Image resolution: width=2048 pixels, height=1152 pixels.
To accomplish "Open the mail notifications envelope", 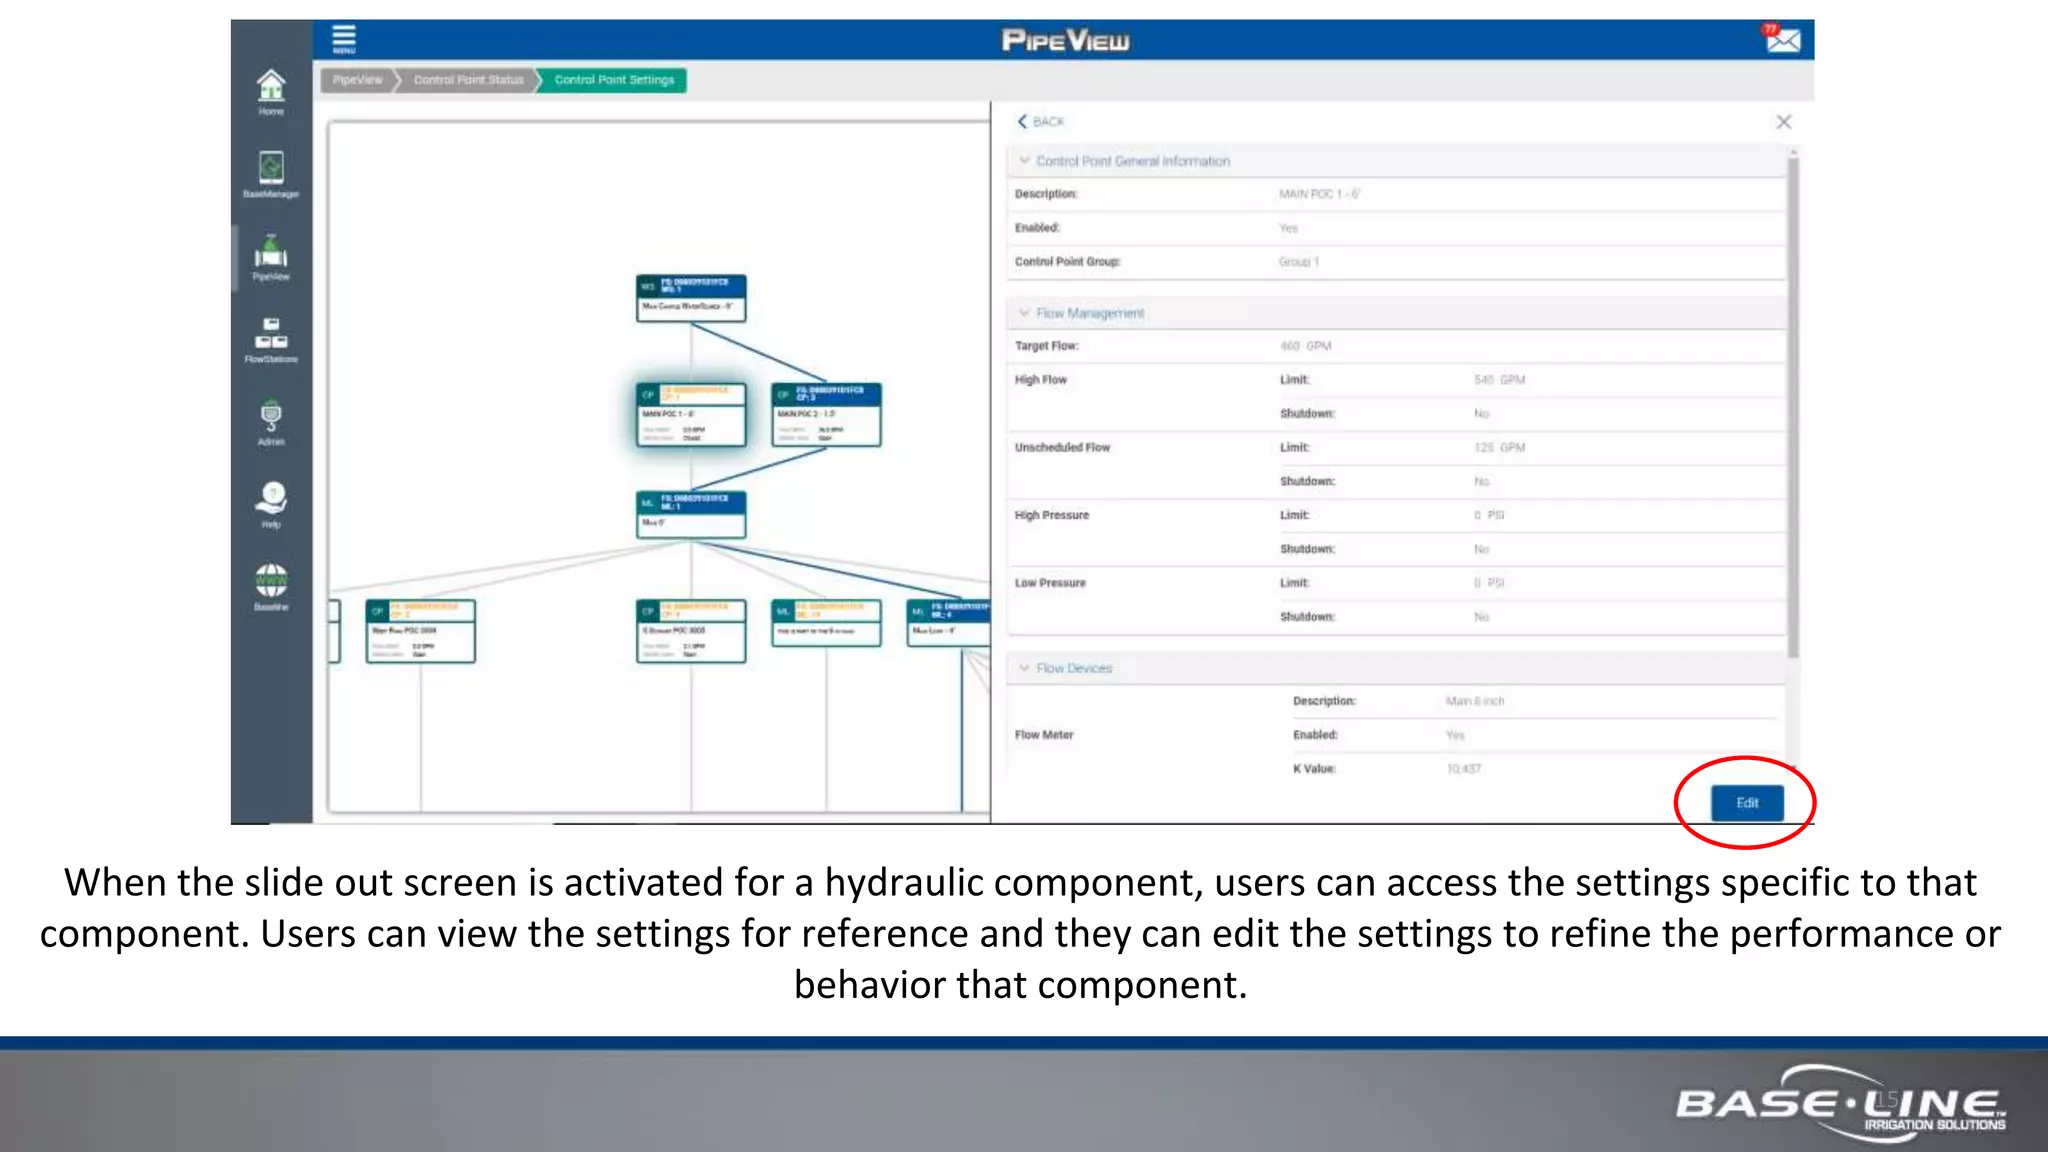I will pyautogui.click(x=1782, y=39).
